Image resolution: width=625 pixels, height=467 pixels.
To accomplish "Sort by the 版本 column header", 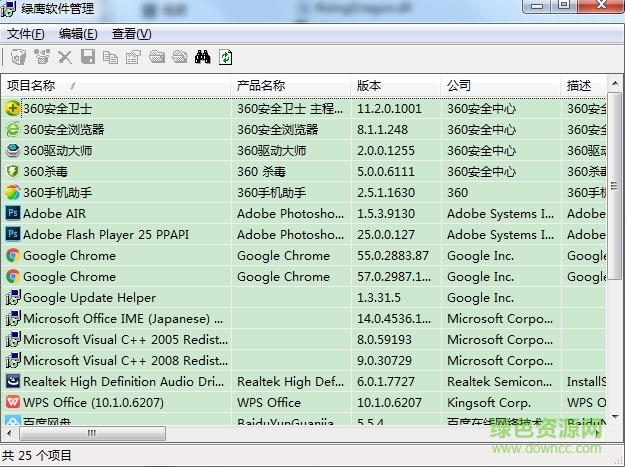I will 369,86.
